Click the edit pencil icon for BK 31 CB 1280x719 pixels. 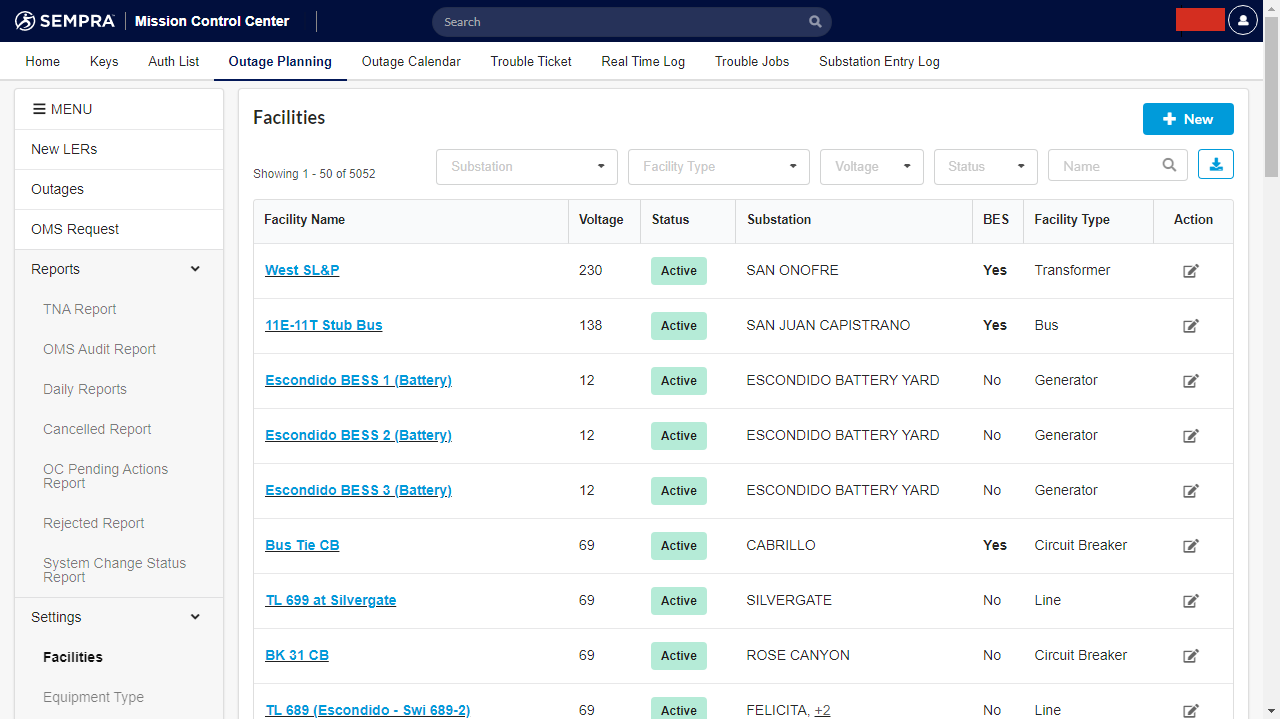pyautogui.click(x=1191, y=656)
